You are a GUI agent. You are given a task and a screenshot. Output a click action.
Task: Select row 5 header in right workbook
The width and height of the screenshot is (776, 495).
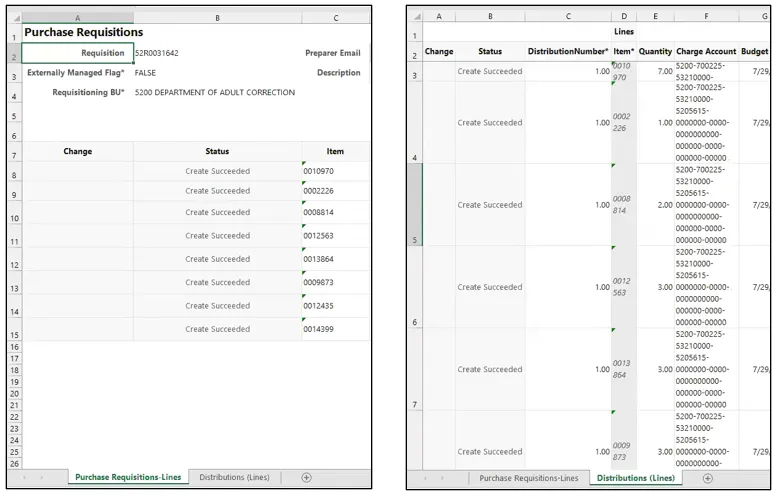click(x=414, y=204)
